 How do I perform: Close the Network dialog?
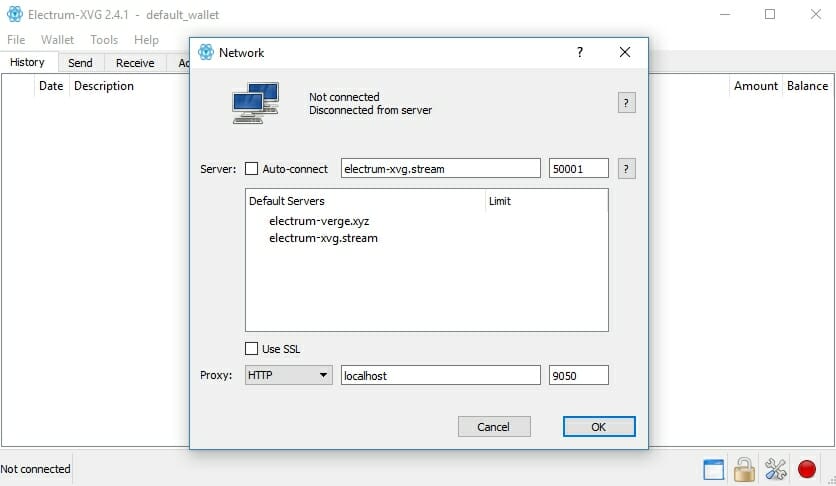click(625, 52)
